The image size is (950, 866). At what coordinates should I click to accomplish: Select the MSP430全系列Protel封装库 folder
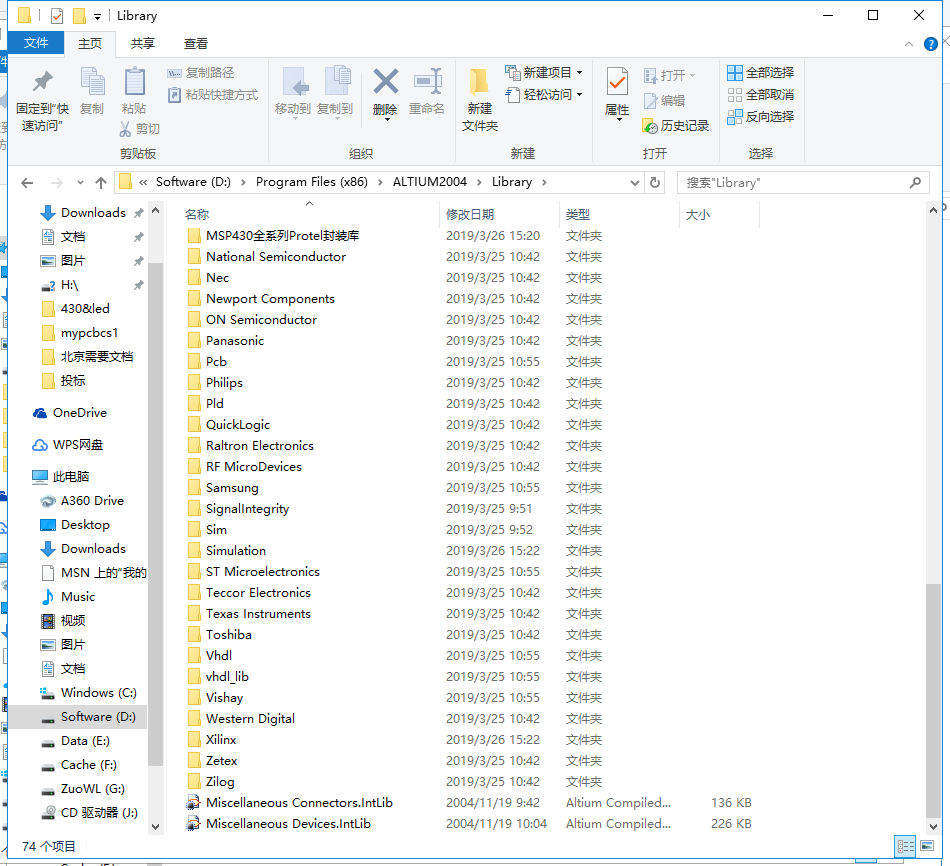coord(282,235)
